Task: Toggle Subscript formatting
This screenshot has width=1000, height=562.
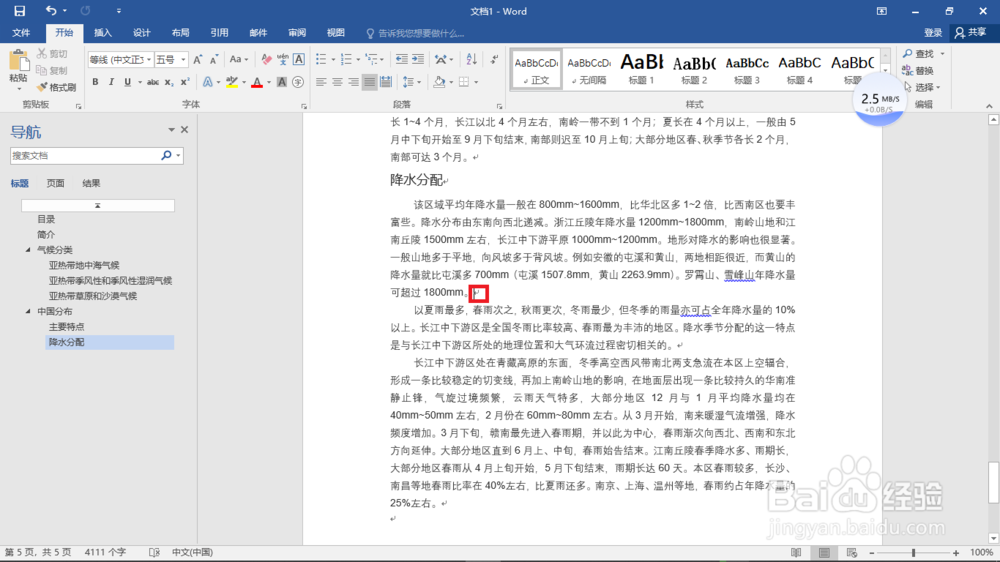Action: 168,82
